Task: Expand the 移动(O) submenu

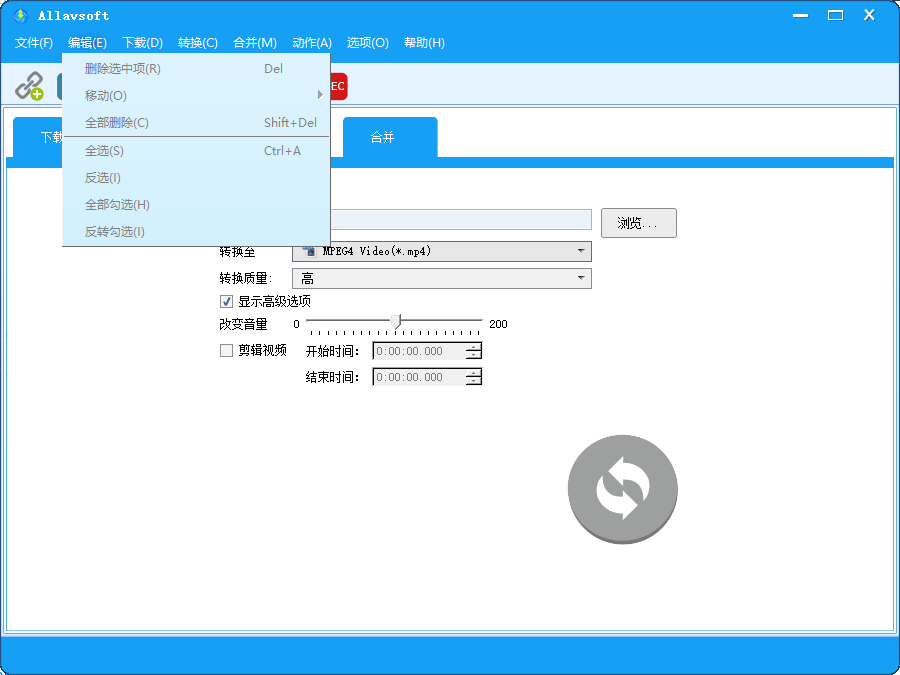Action: [x=196, y=95]
